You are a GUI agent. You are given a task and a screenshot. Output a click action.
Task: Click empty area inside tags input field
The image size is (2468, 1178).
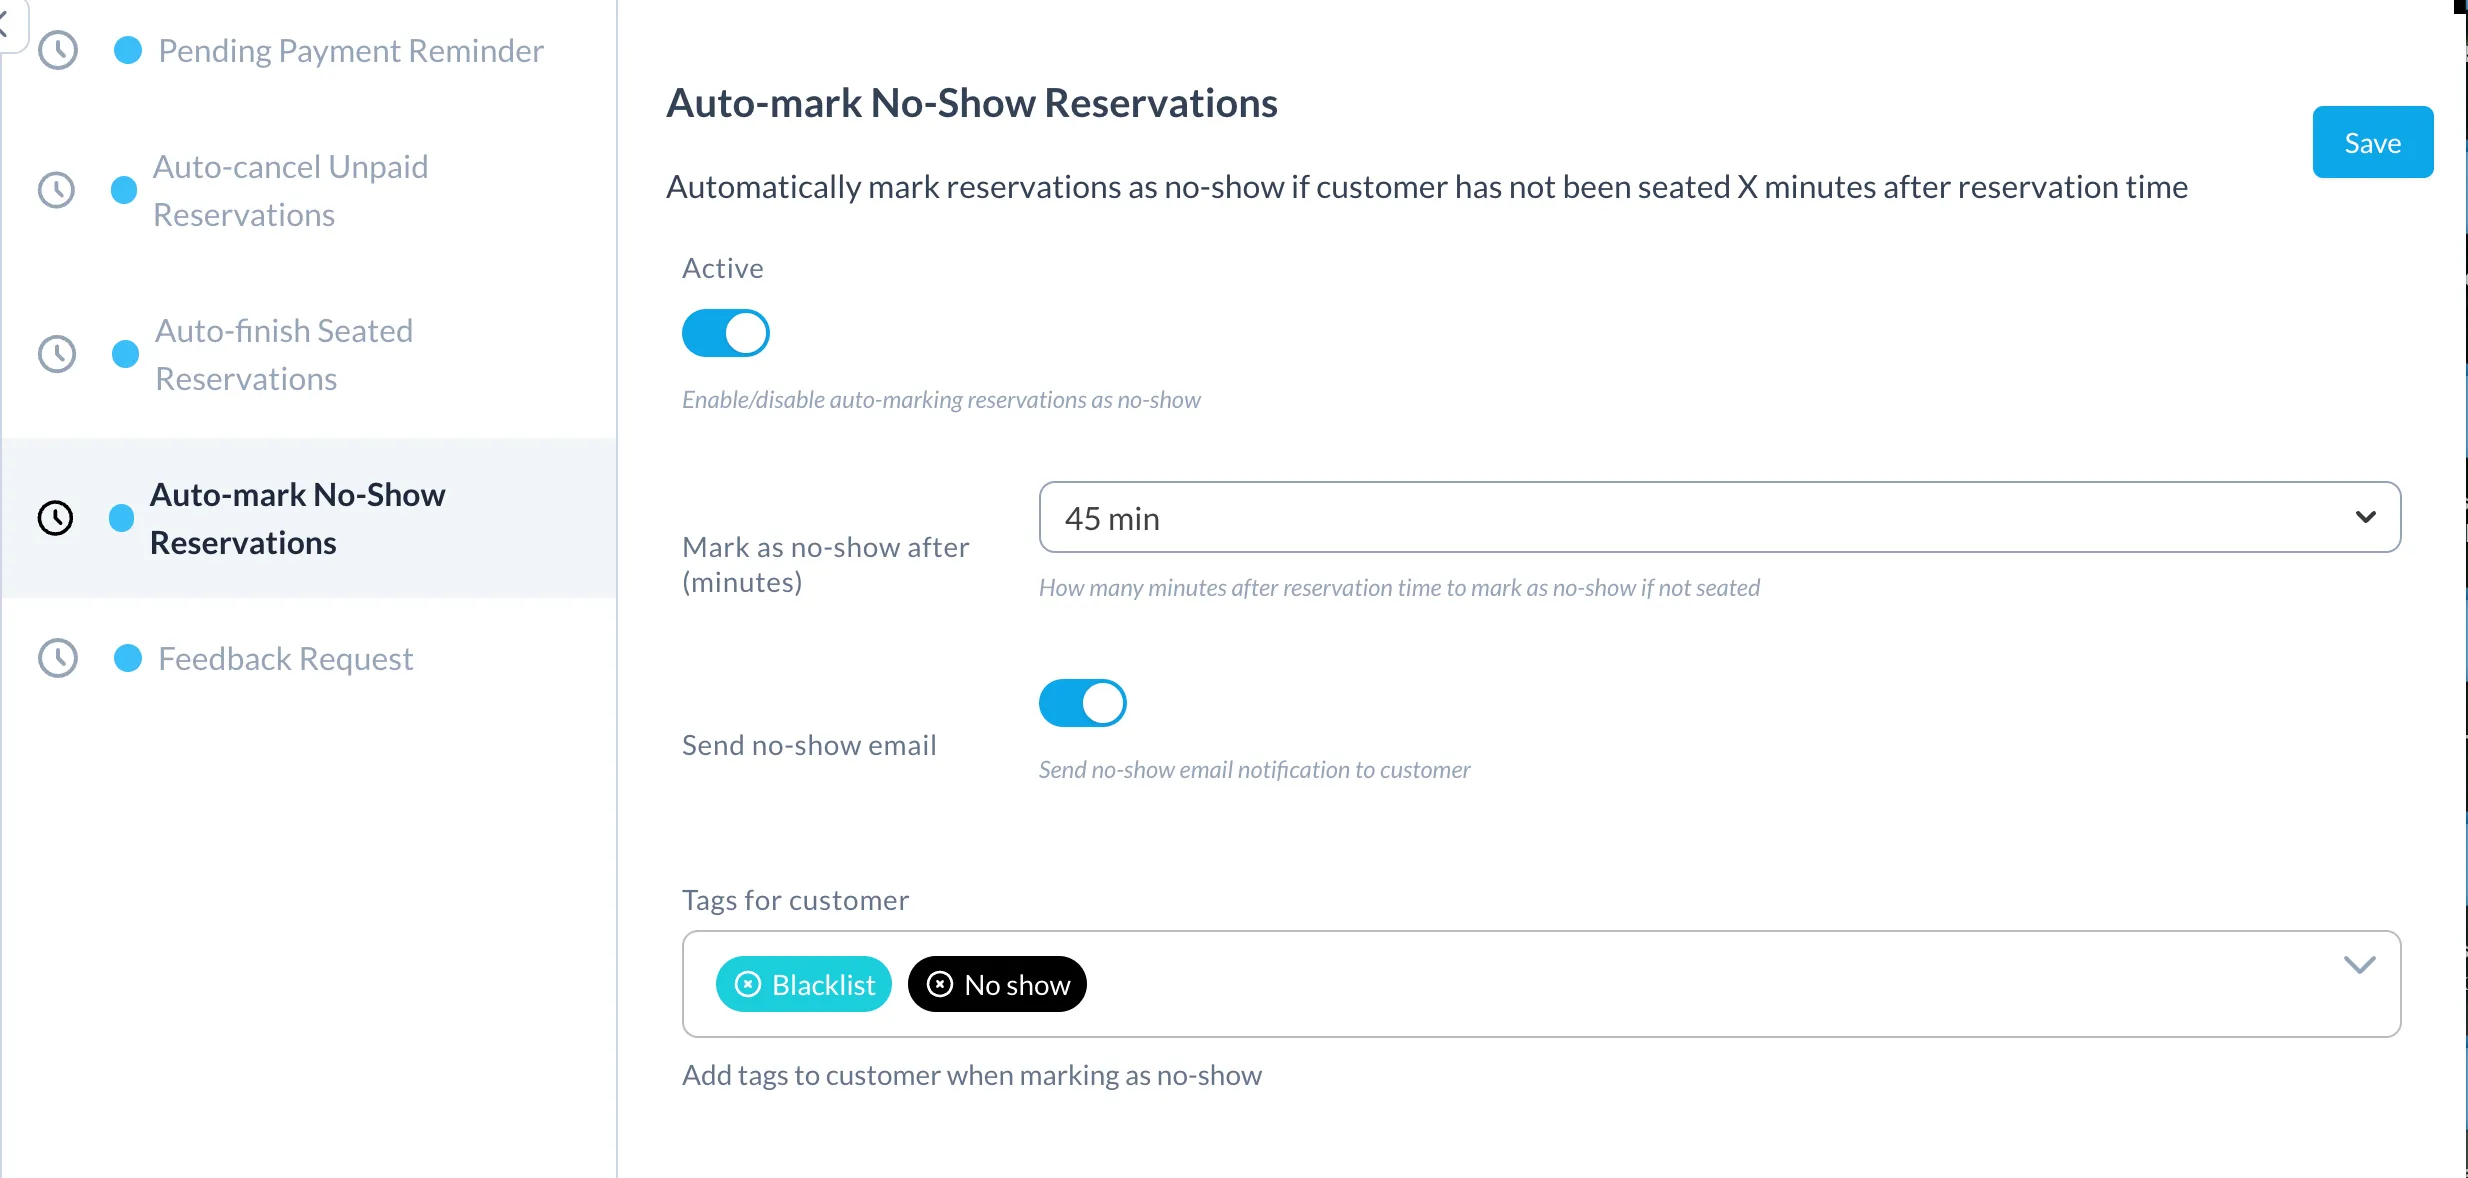point(1700,985)
